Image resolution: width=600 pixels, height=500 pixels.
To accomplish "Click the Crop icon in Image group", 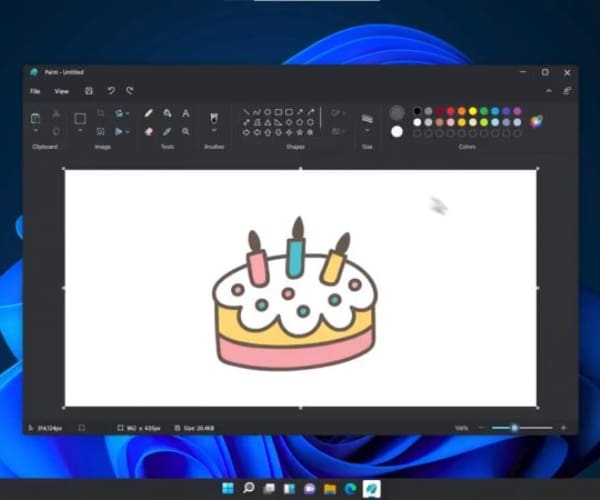I will [x=100, y=113].
